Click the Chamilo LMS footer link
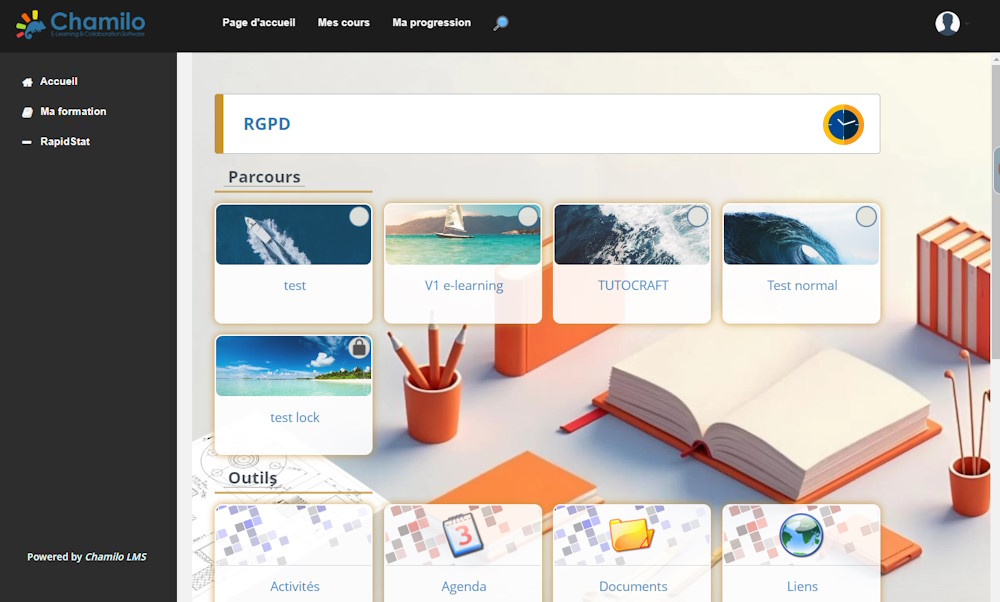 point(115,557)
